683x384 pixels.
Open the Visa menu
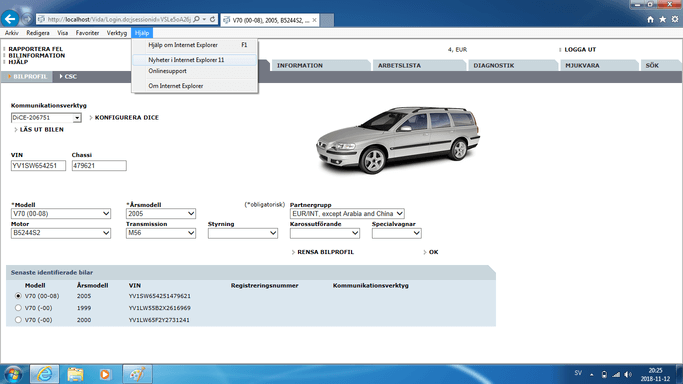pos(62,33)
